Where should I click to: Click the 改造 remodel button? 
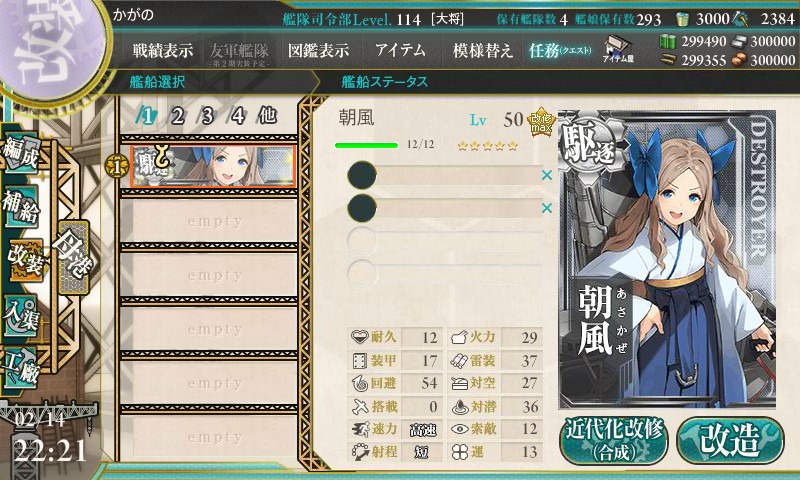(730, 440)
